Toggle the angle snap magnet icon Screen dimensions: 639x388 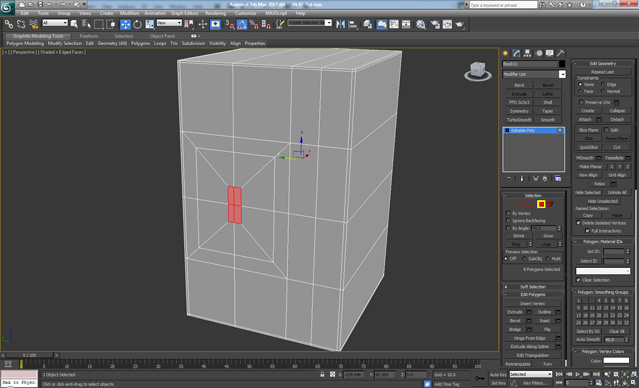point(242,24)
